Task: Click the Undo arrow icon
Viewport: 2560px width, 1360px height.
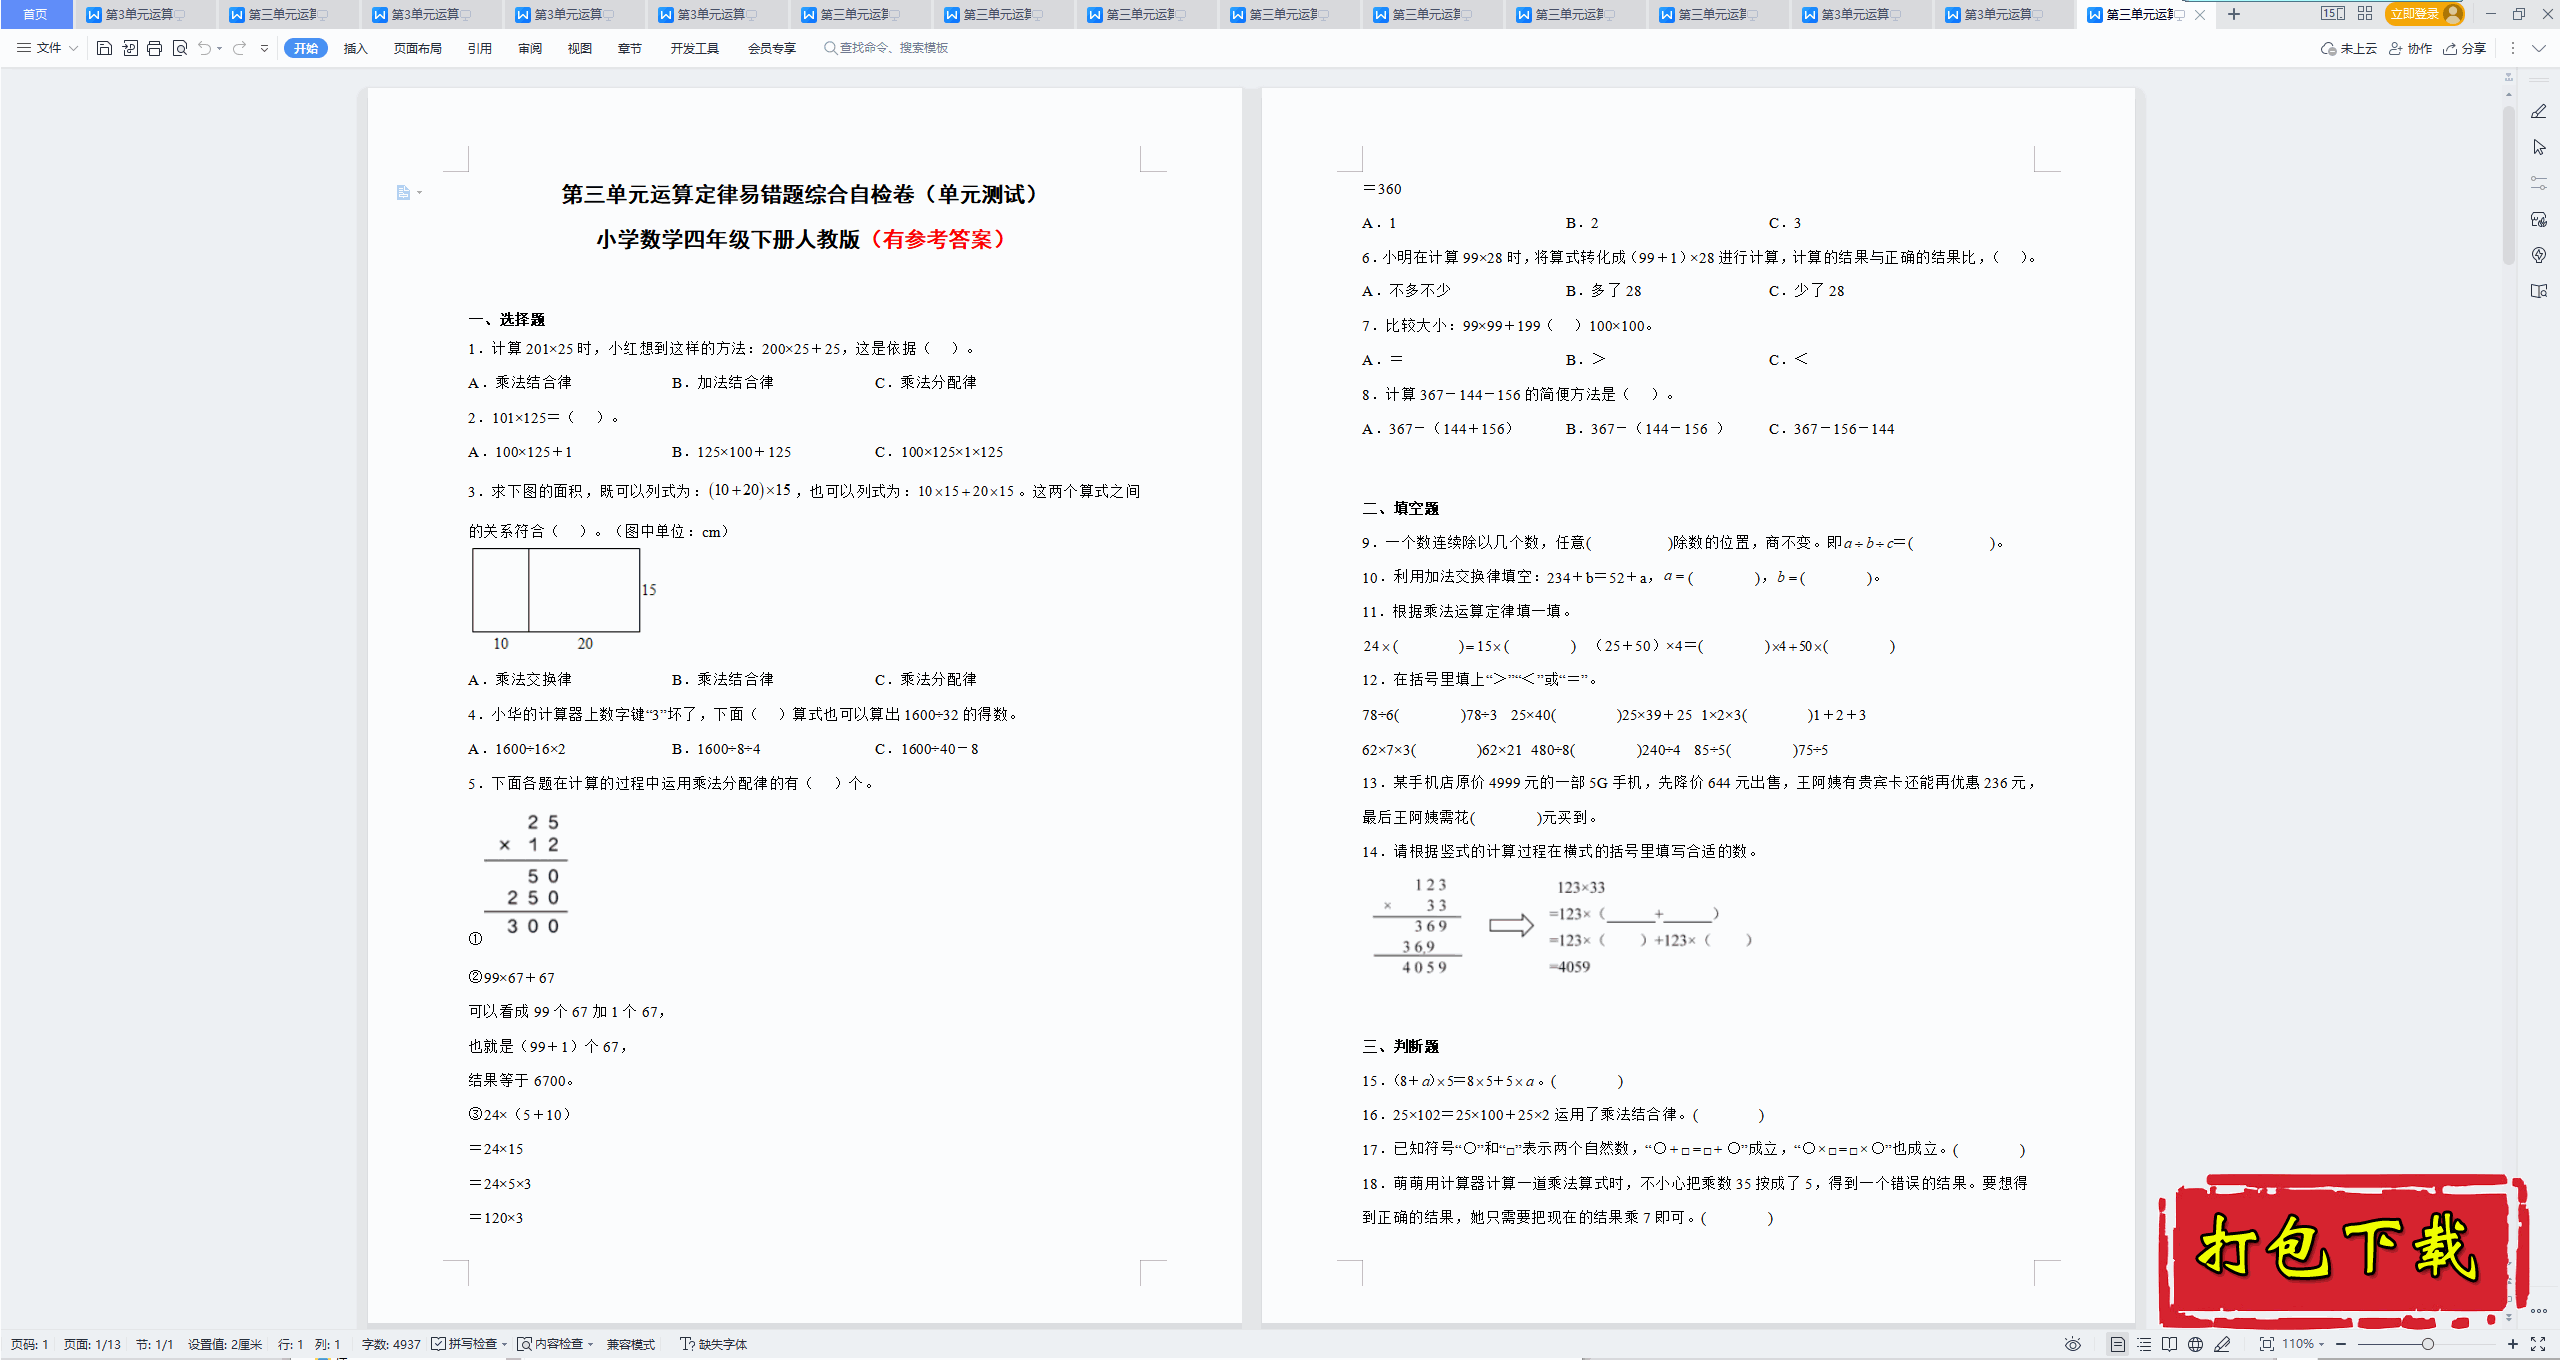Action: (205, 48)
